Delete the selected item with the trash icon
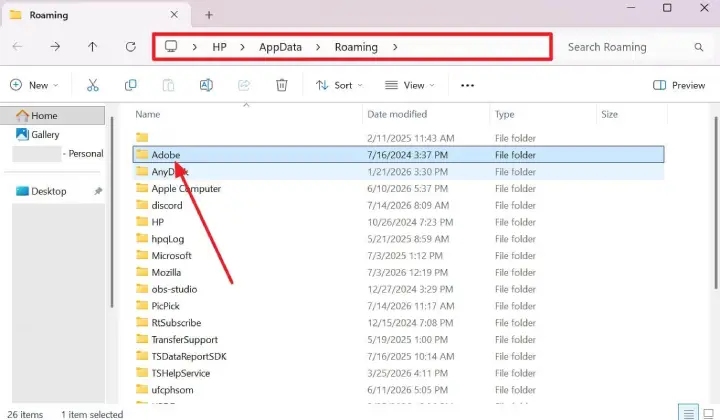Screen dimensions: 720x420 coord(281,85)
